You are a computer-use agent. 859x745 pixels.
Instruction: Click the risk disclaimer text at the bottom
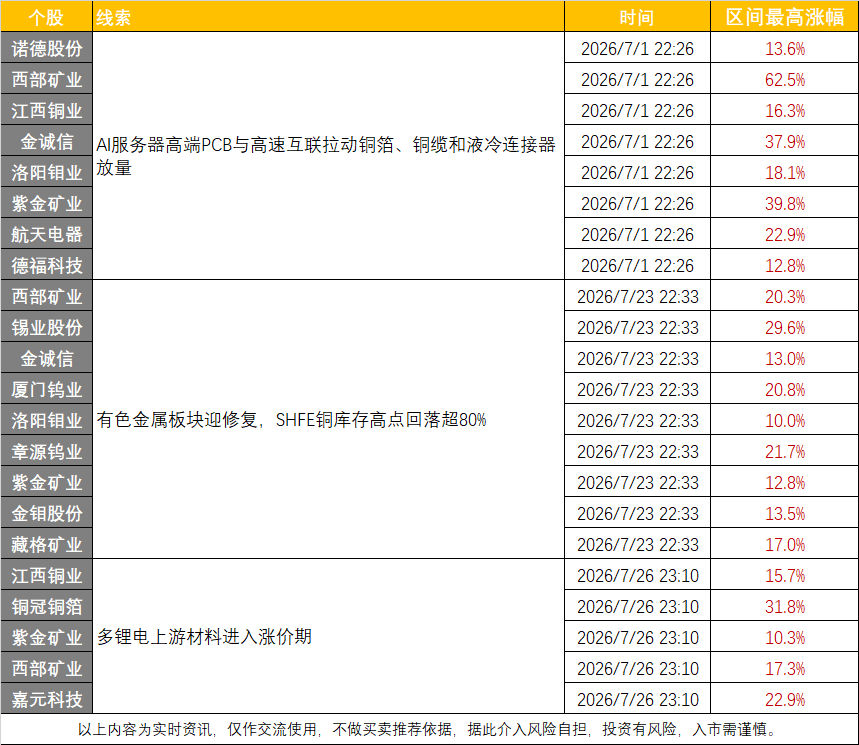point(428,729)
